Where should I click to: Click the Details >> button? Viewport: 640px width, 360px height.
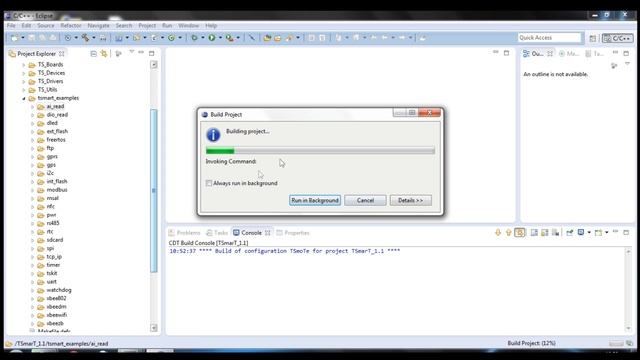click(x=410, y=200)
